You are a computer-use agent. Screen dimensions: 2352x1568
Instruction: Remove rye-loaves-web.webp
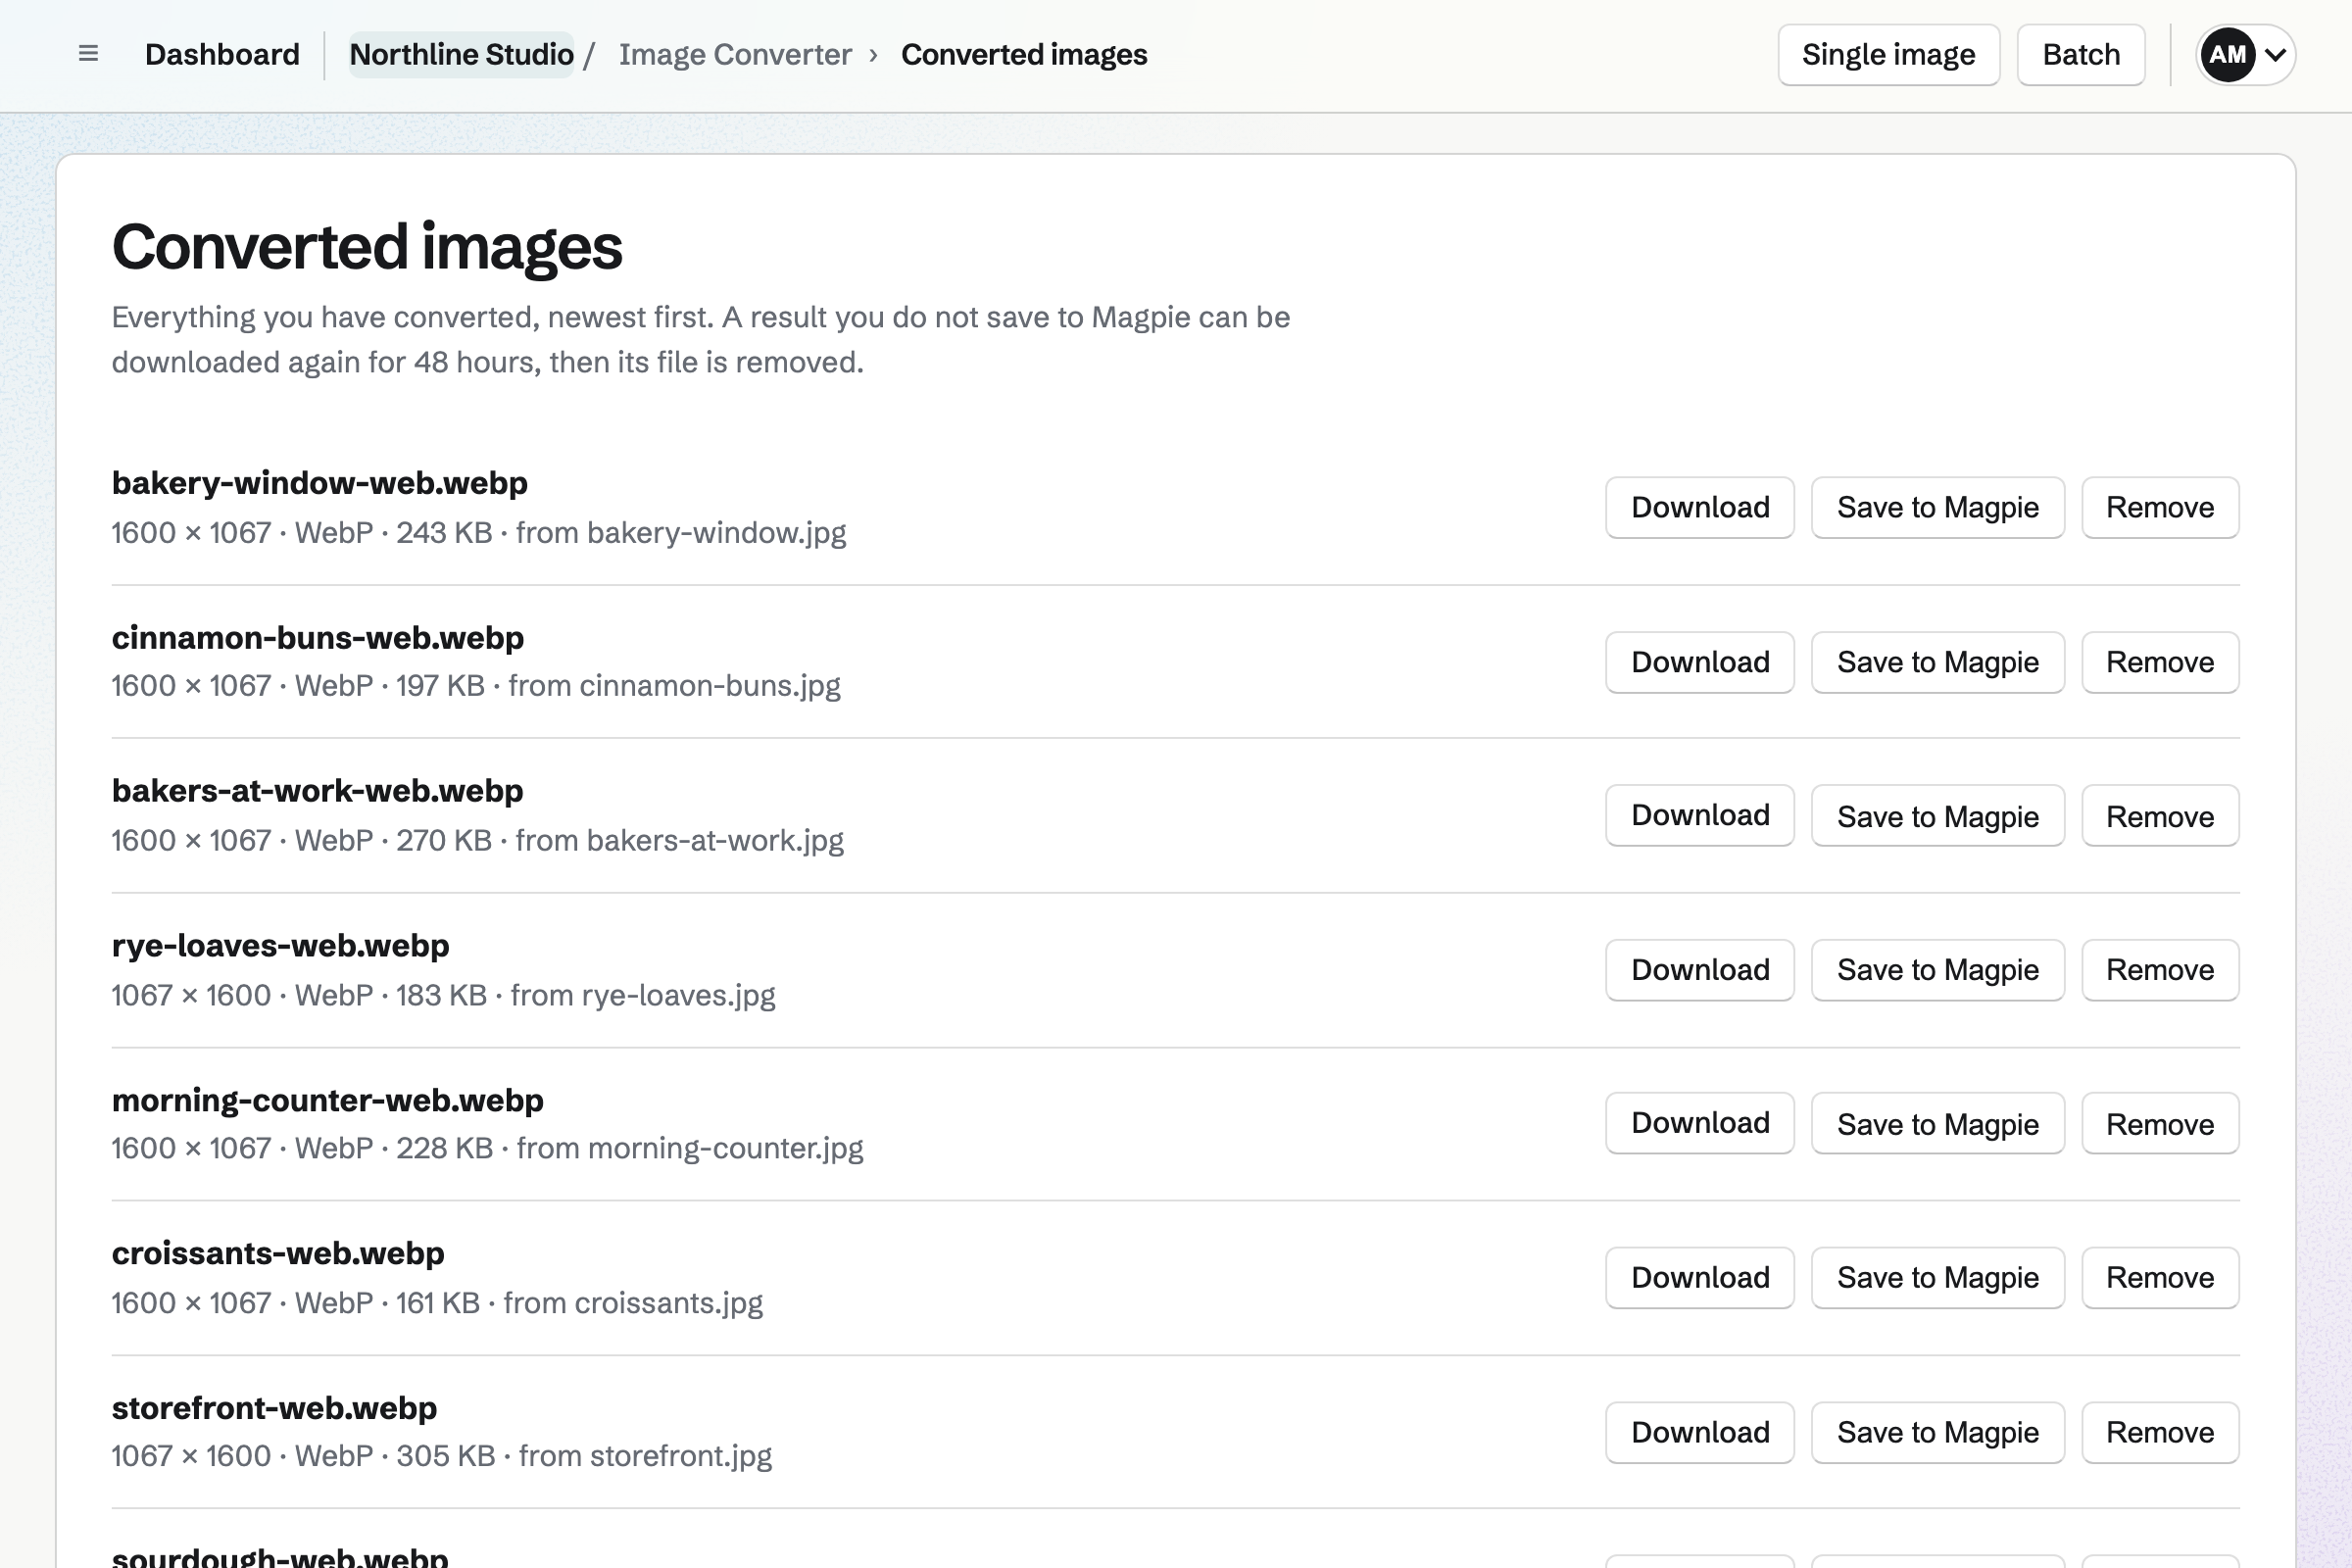(x=2160, y=970)
